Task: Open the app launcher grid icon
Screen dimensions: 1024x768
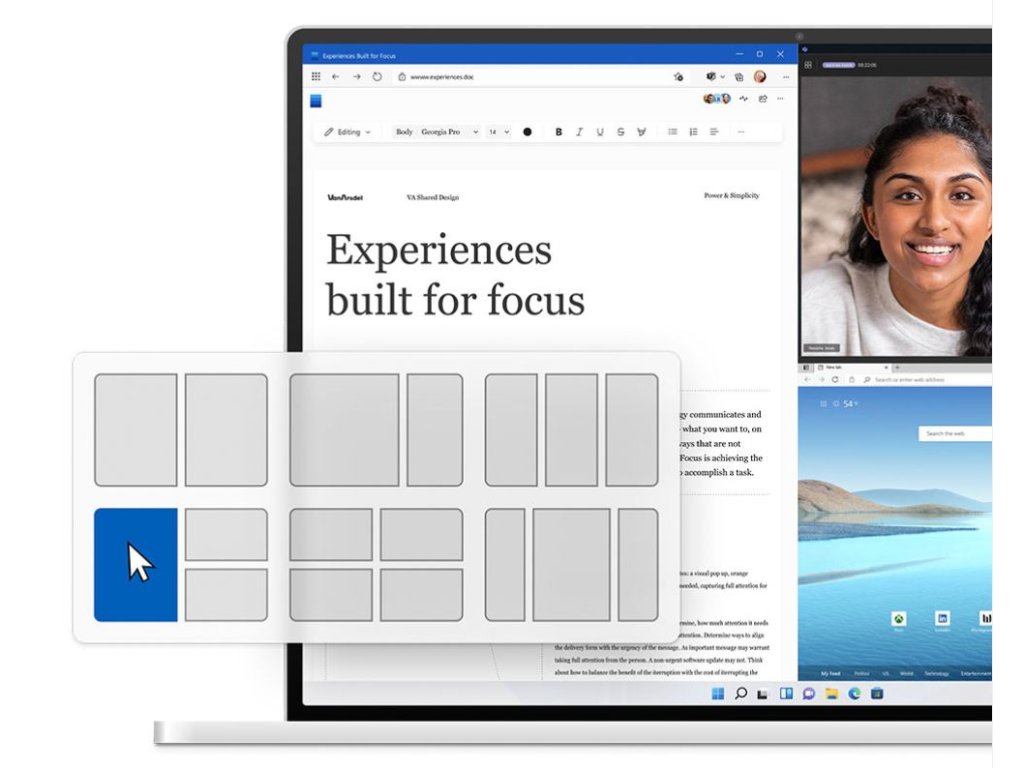Action: 316,76
